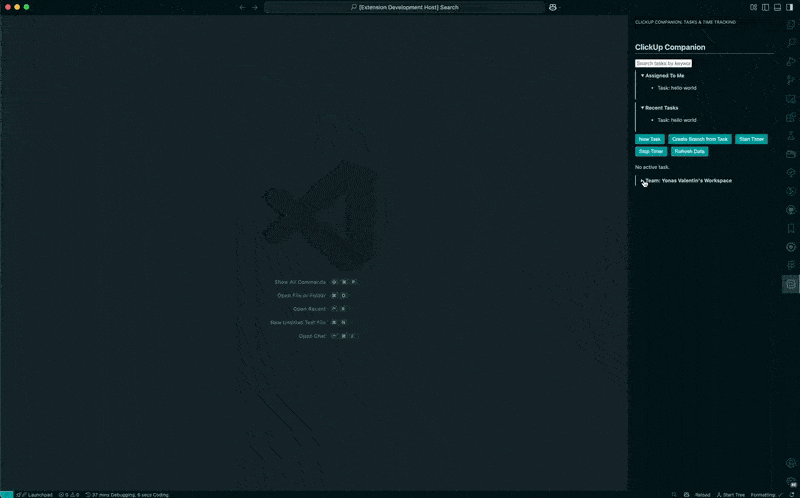Image resolution: width=800 pixels, height=498 pixels.
Task: Click the New Task button
Action: click(x=649, y=139)
